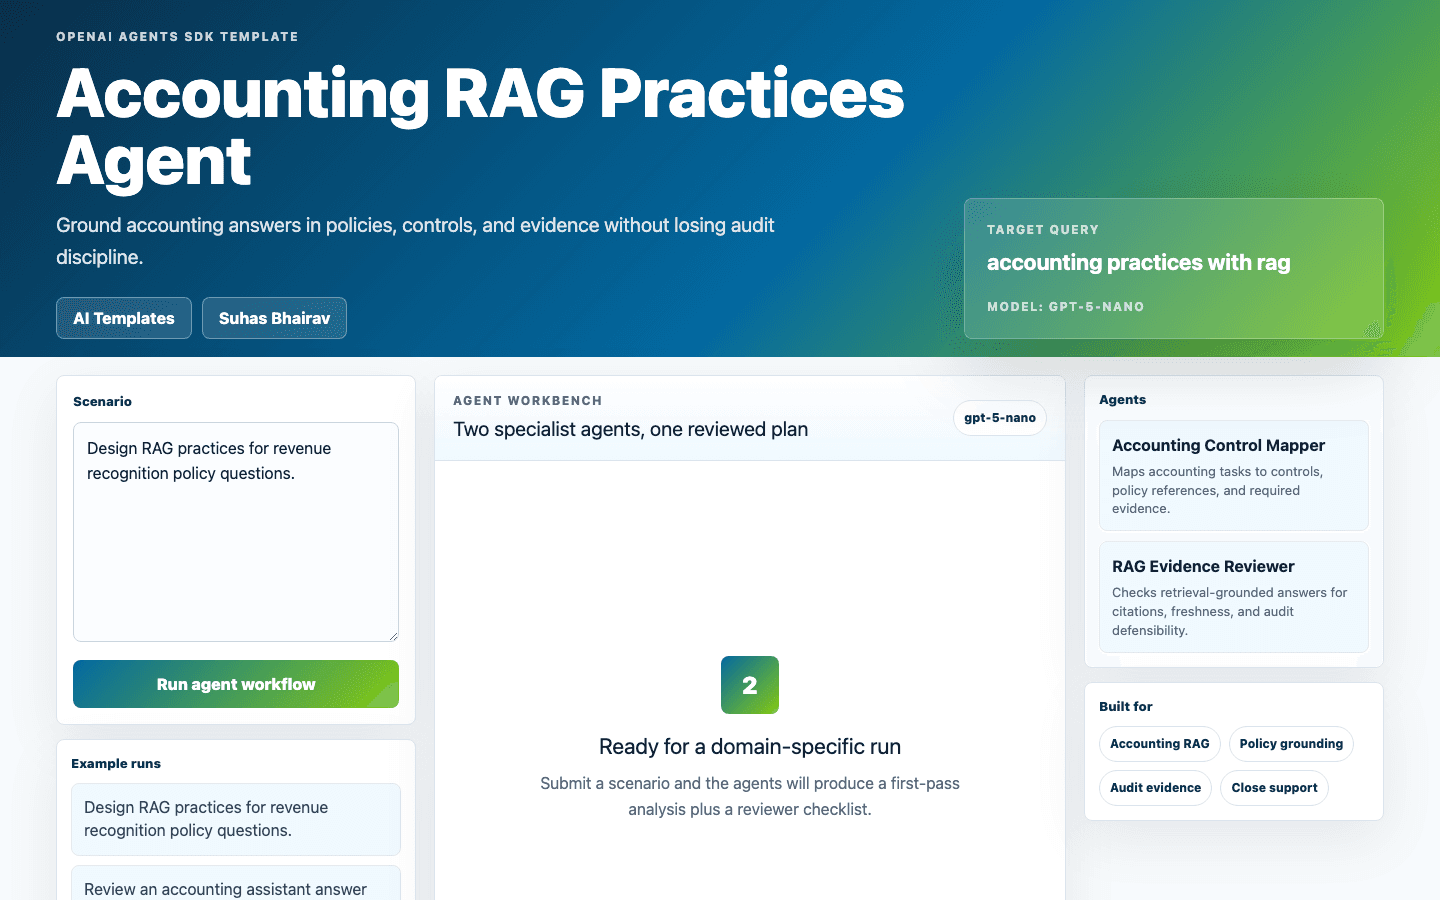
Task: Click the 'Built for' heading
Action: tap(1126, 707)
